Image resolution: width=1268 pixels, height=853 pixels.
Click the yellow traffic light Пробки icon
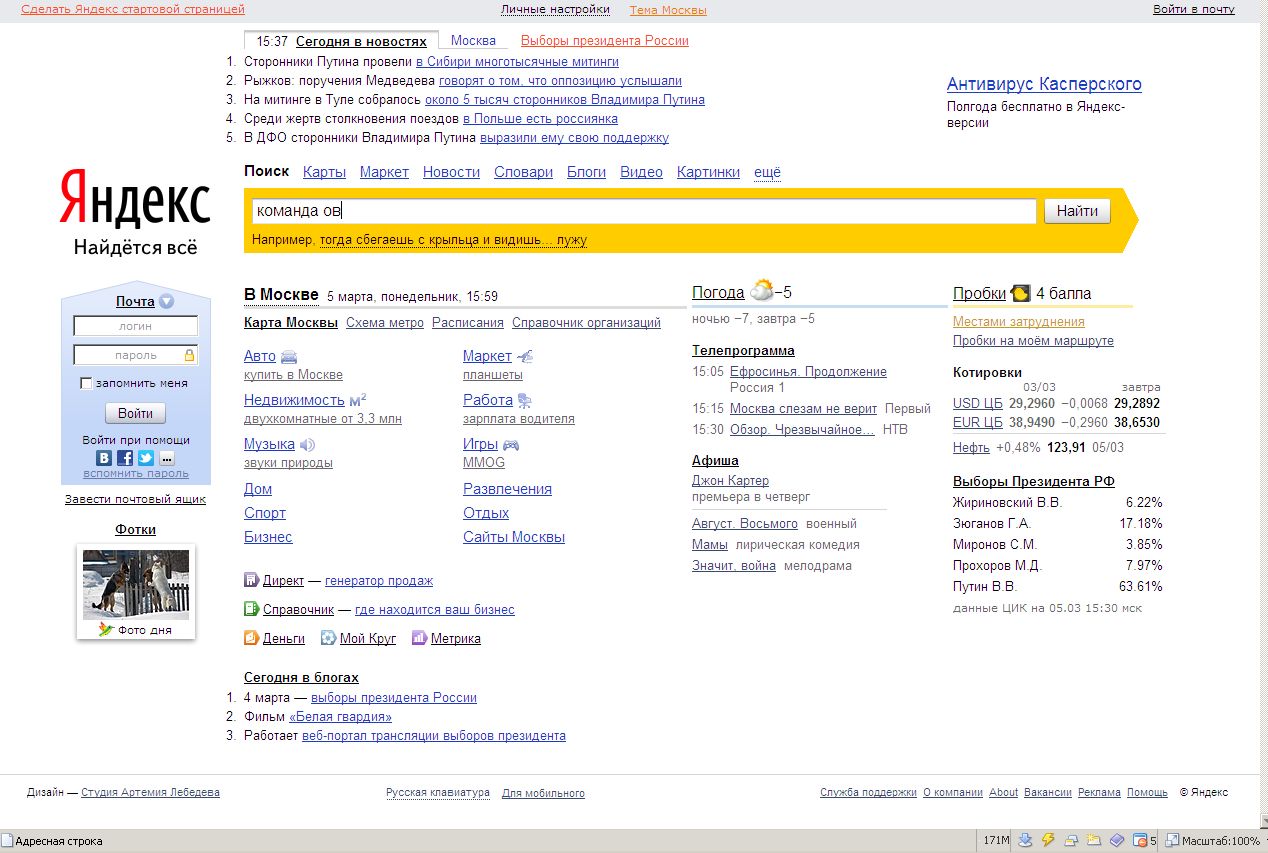coord(1020,293)
